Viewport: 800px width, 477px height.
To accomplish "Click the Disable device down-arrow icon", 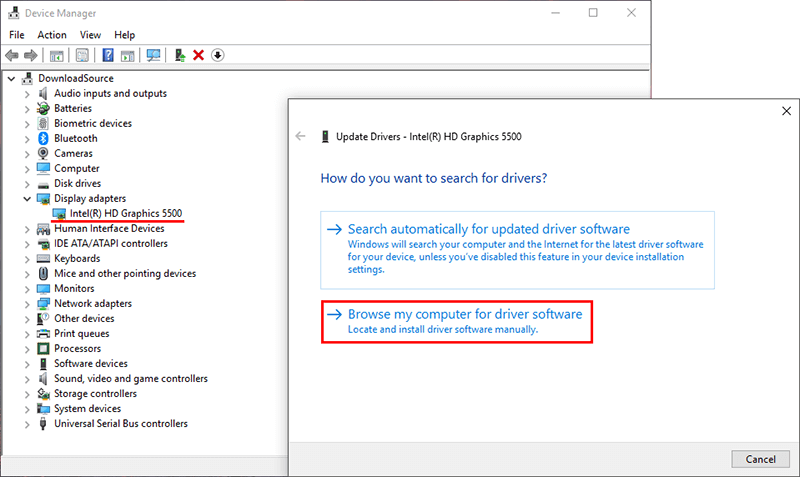I will point(218,55).
